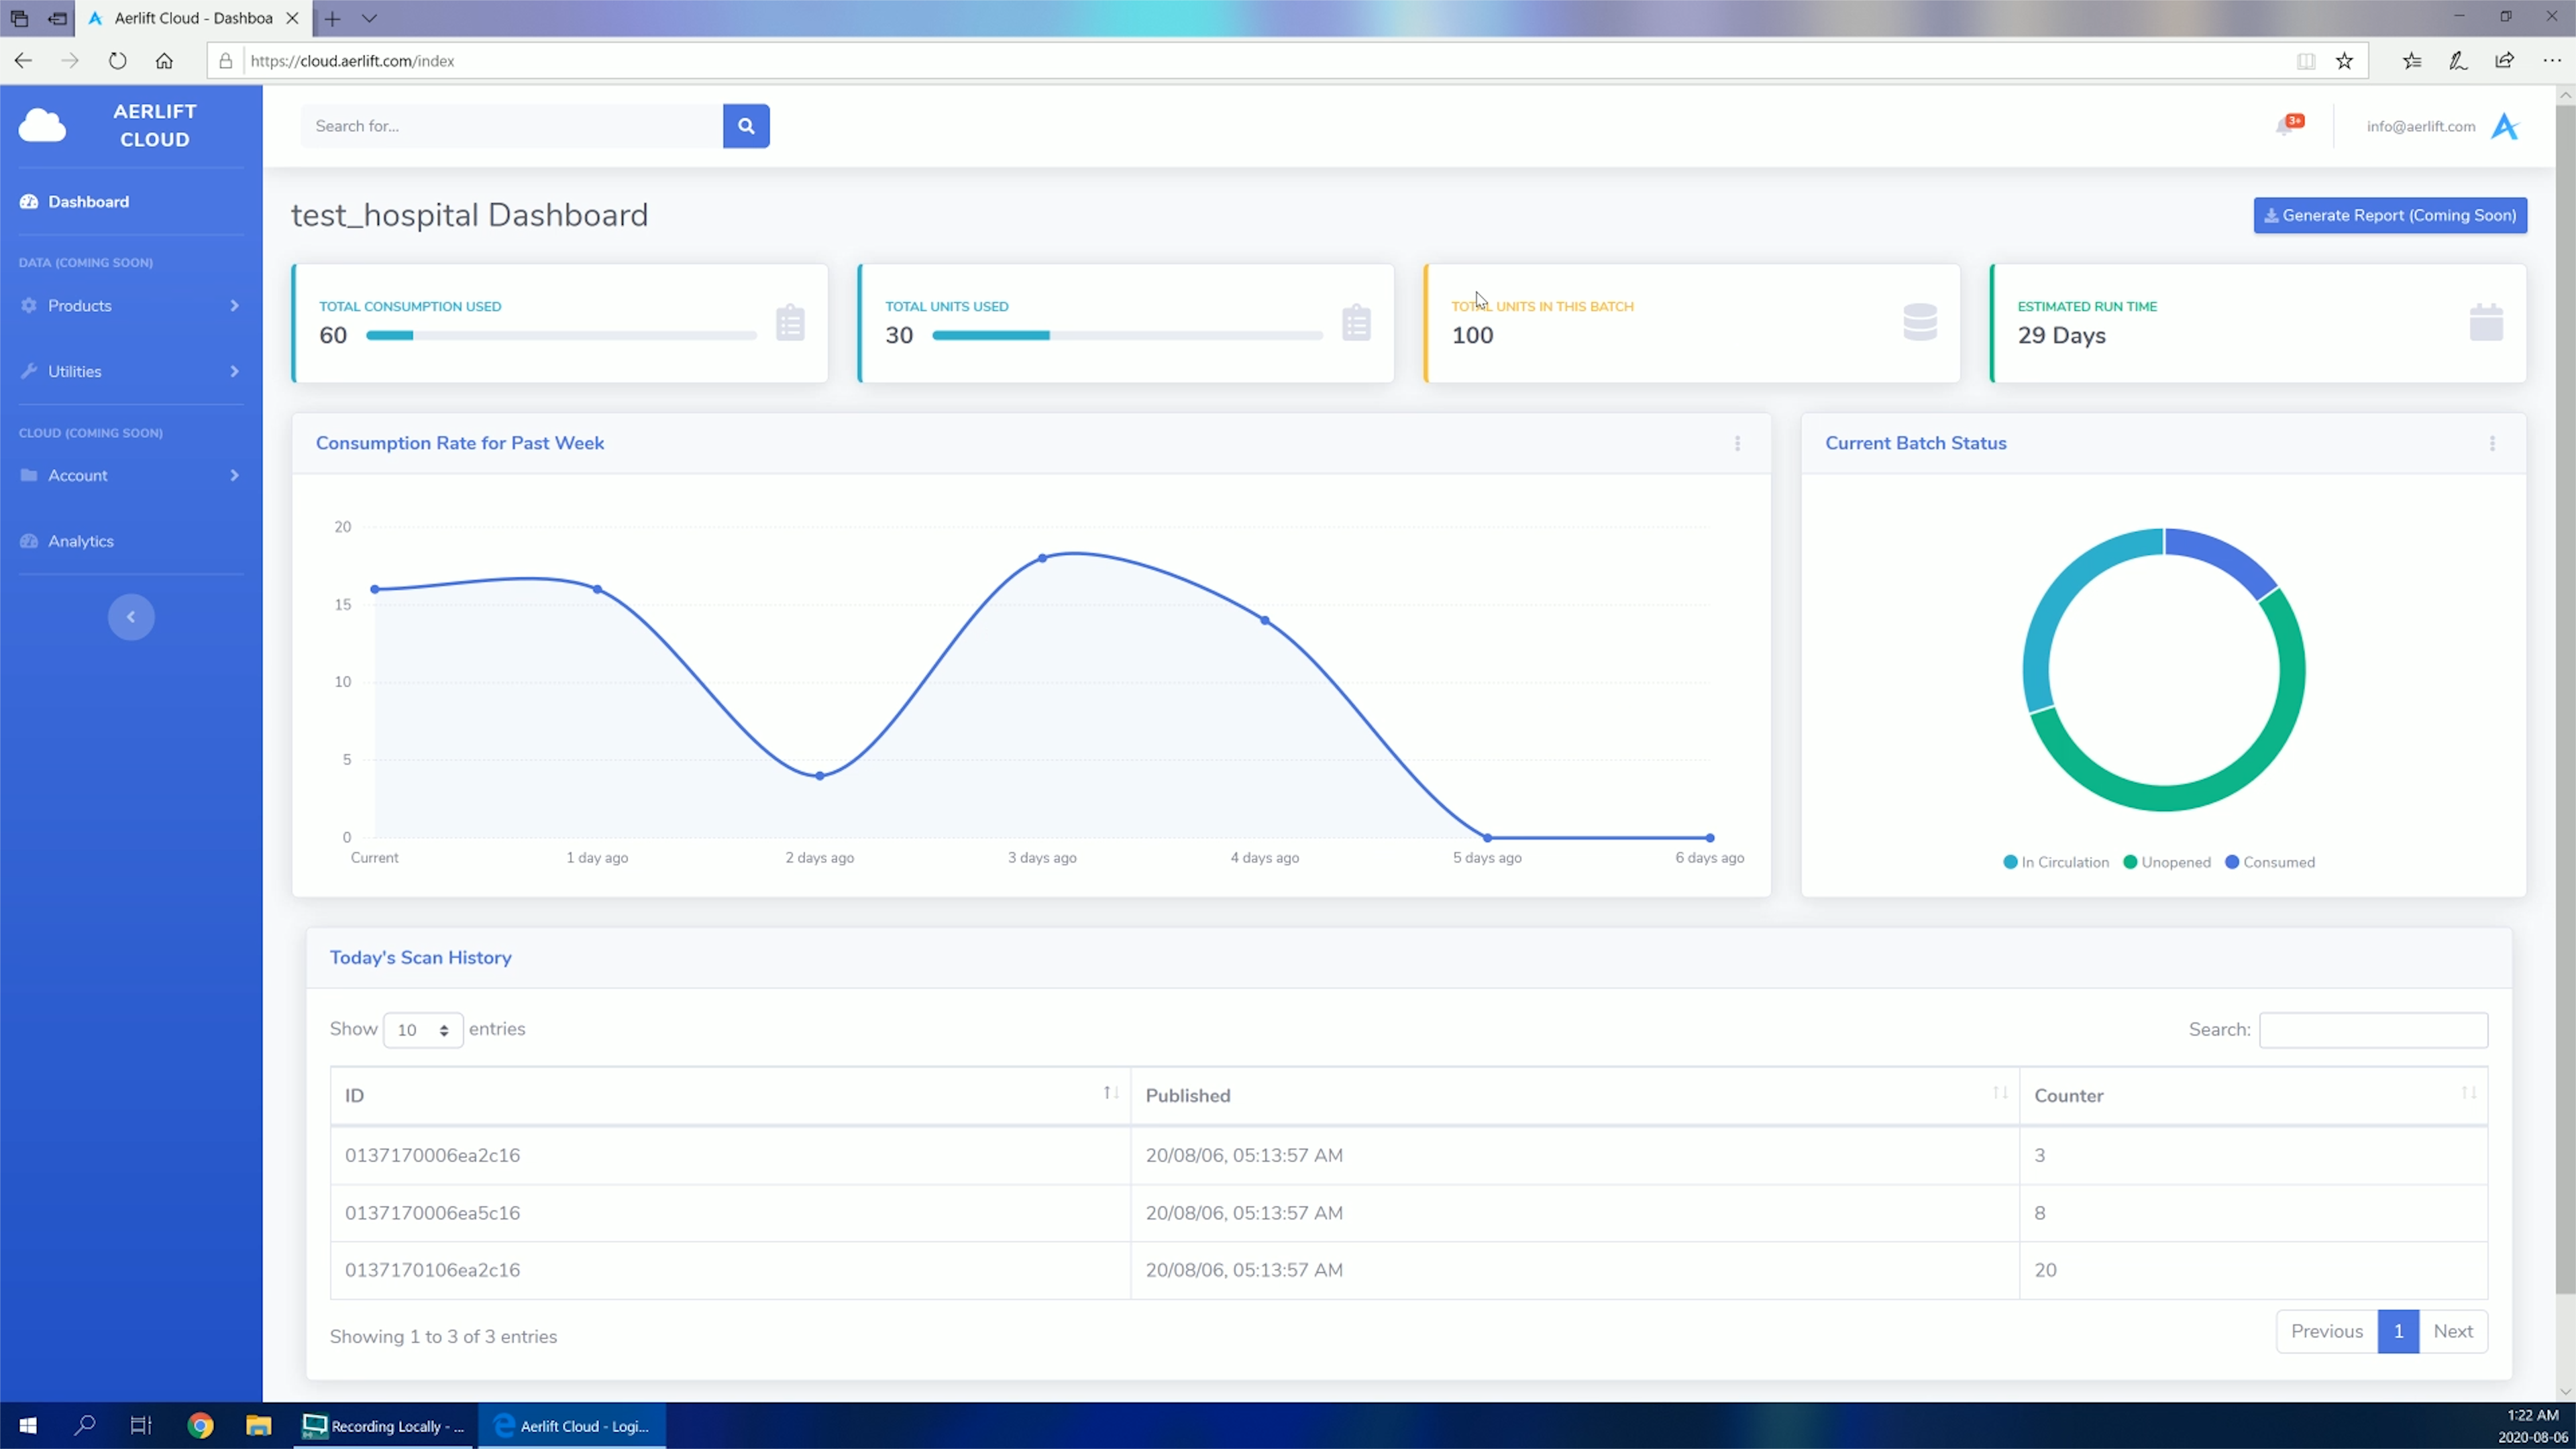This screenshot has height=1449, width=2576.
Task: Click the Aerlift user avatar logo
Action: [x=2504, y=126]
